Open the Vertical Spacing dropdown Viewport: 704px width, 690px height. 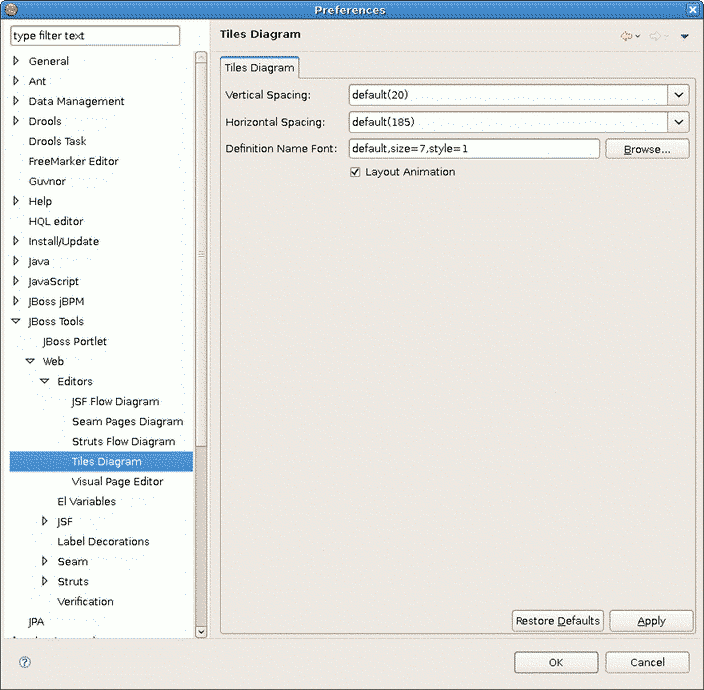(x=679, y=95)
